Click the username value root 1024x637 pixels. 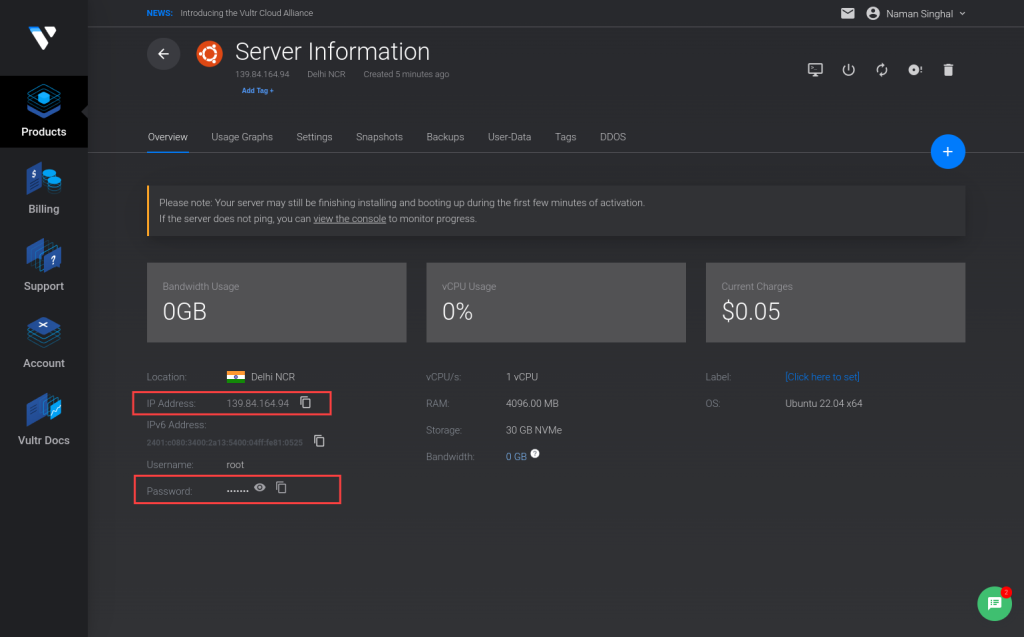(x=235, y=465)
